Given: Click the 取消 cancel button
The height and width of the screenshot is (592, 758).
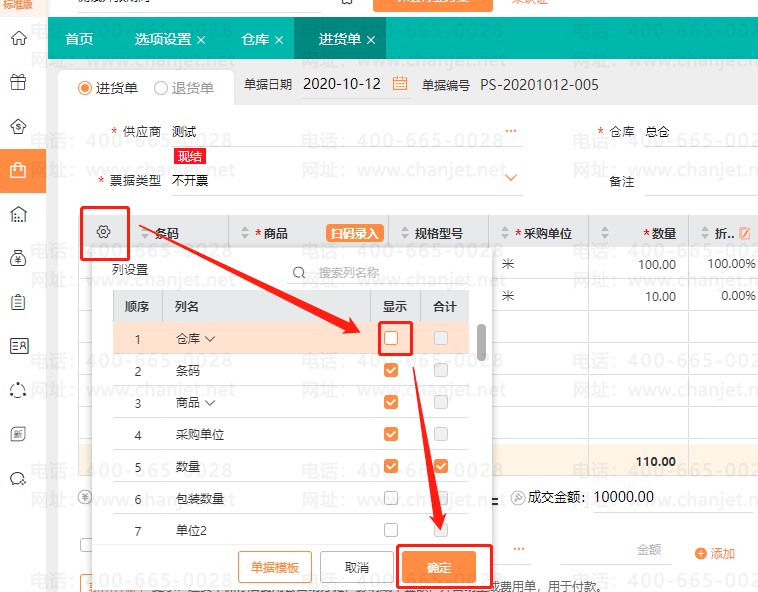Looking at the screenshot, I should (x=357, y=567).
